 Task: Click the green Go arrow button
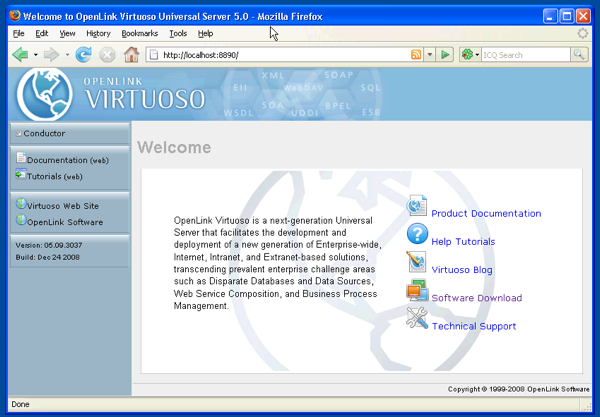[446, 55]
